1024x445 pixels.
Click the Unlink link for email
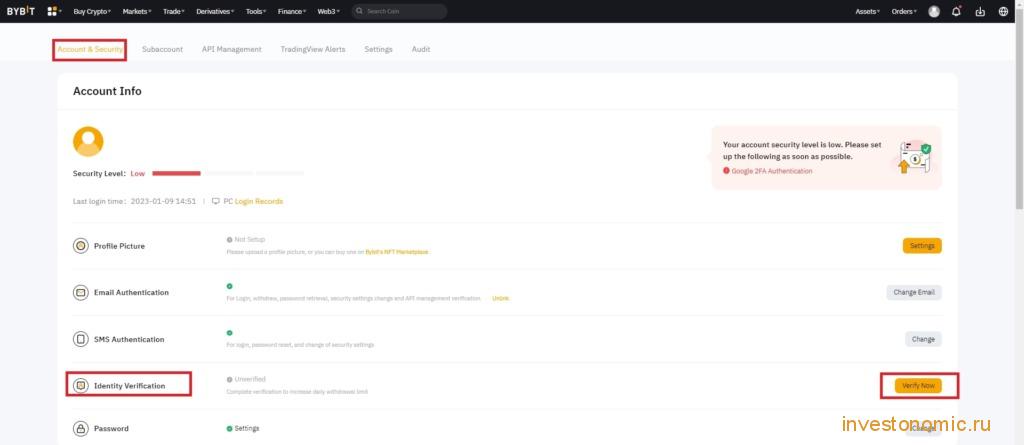tap(500, 298)
